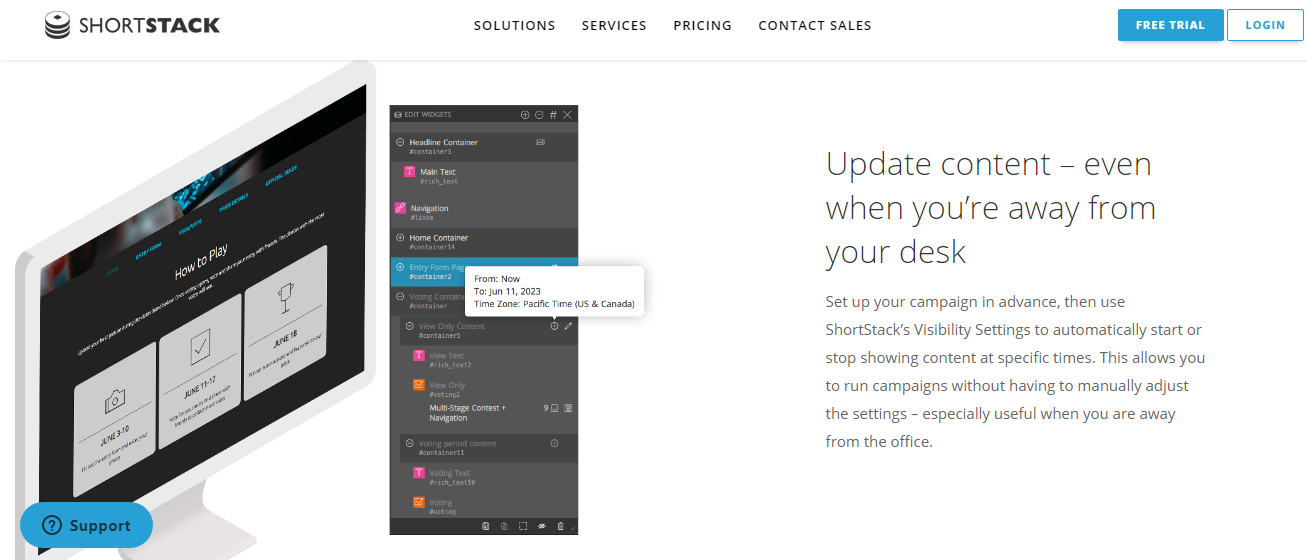Toggle the hidden-eye icon in the panel footer
The height and width of the screenshot is (560, 1307).
click(x=542, y=526)
